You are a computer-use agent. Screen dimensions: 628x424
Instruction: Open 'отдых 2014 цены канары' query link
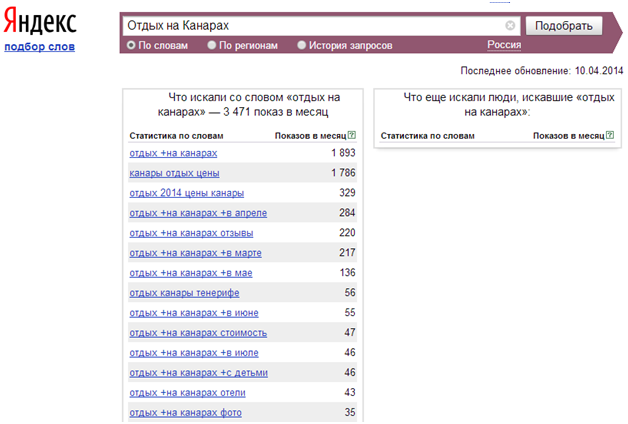coord(186,193)
